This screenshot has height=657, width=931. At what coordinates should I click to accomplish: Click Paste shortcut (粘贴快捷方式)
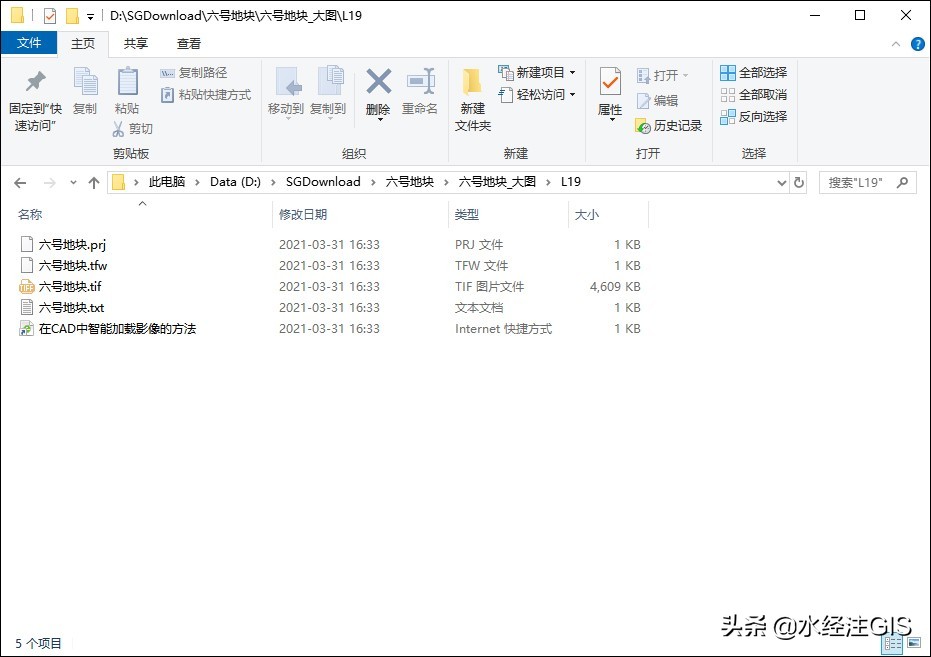click(205, 94)
